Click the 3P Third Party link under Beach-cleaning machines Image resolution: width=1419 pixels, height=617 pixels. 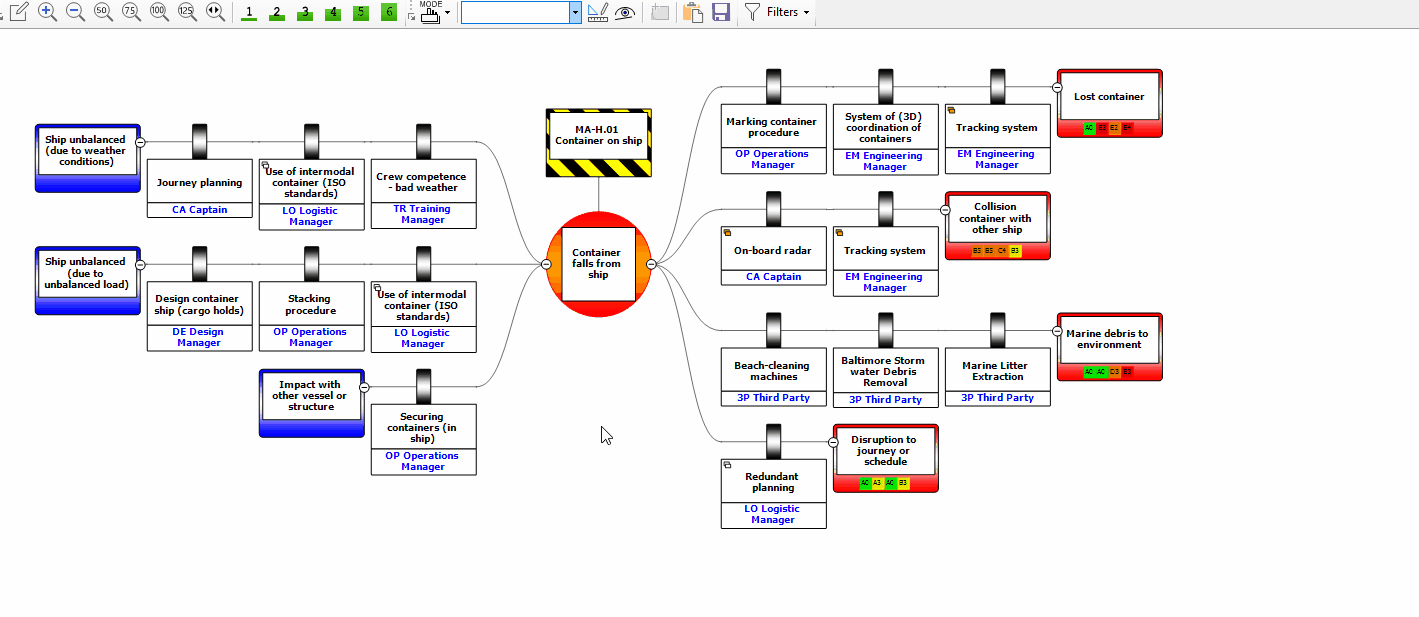(x=774, y=398)
